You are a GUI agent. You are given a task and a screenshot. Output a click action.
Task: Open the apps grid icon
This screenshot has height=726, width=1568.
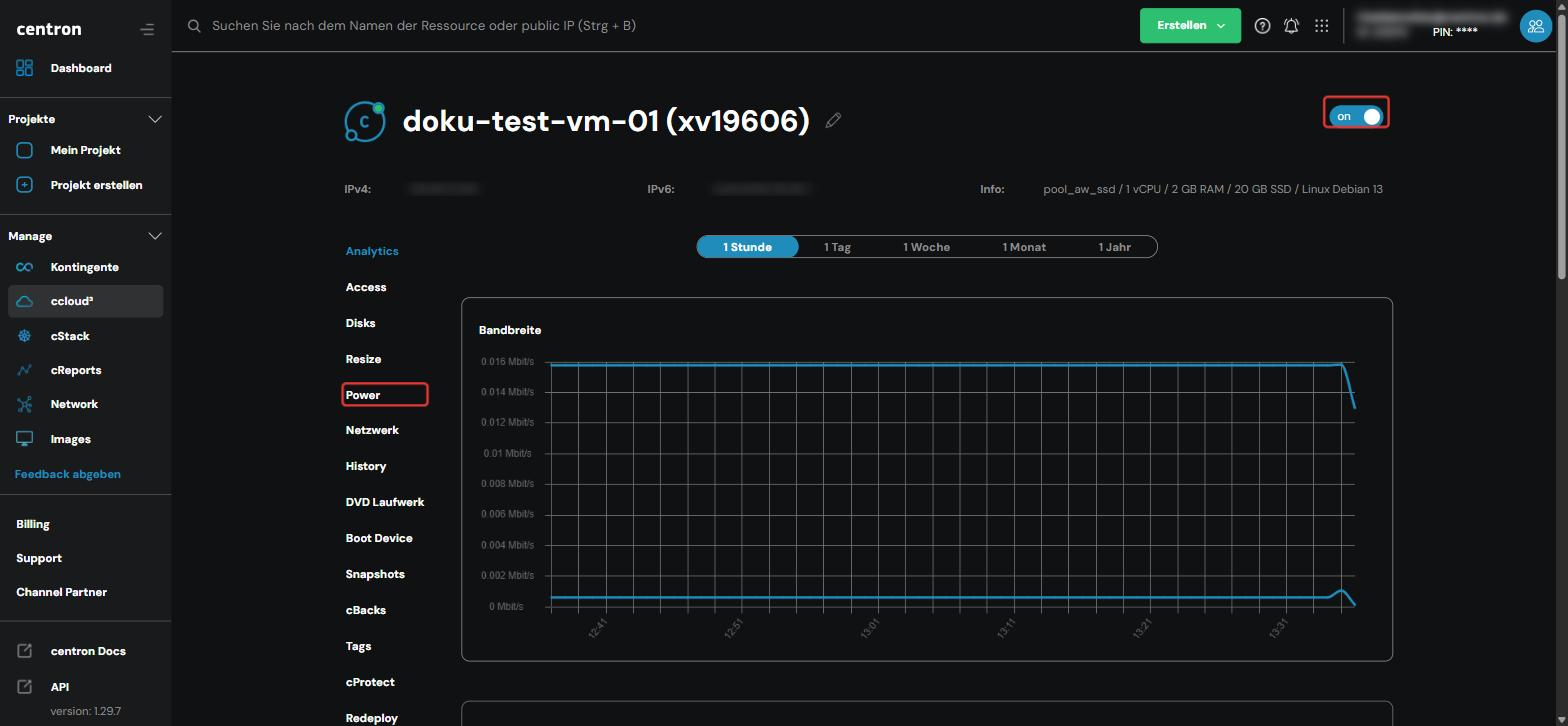pyautogui.click(x=1321, y=26)
